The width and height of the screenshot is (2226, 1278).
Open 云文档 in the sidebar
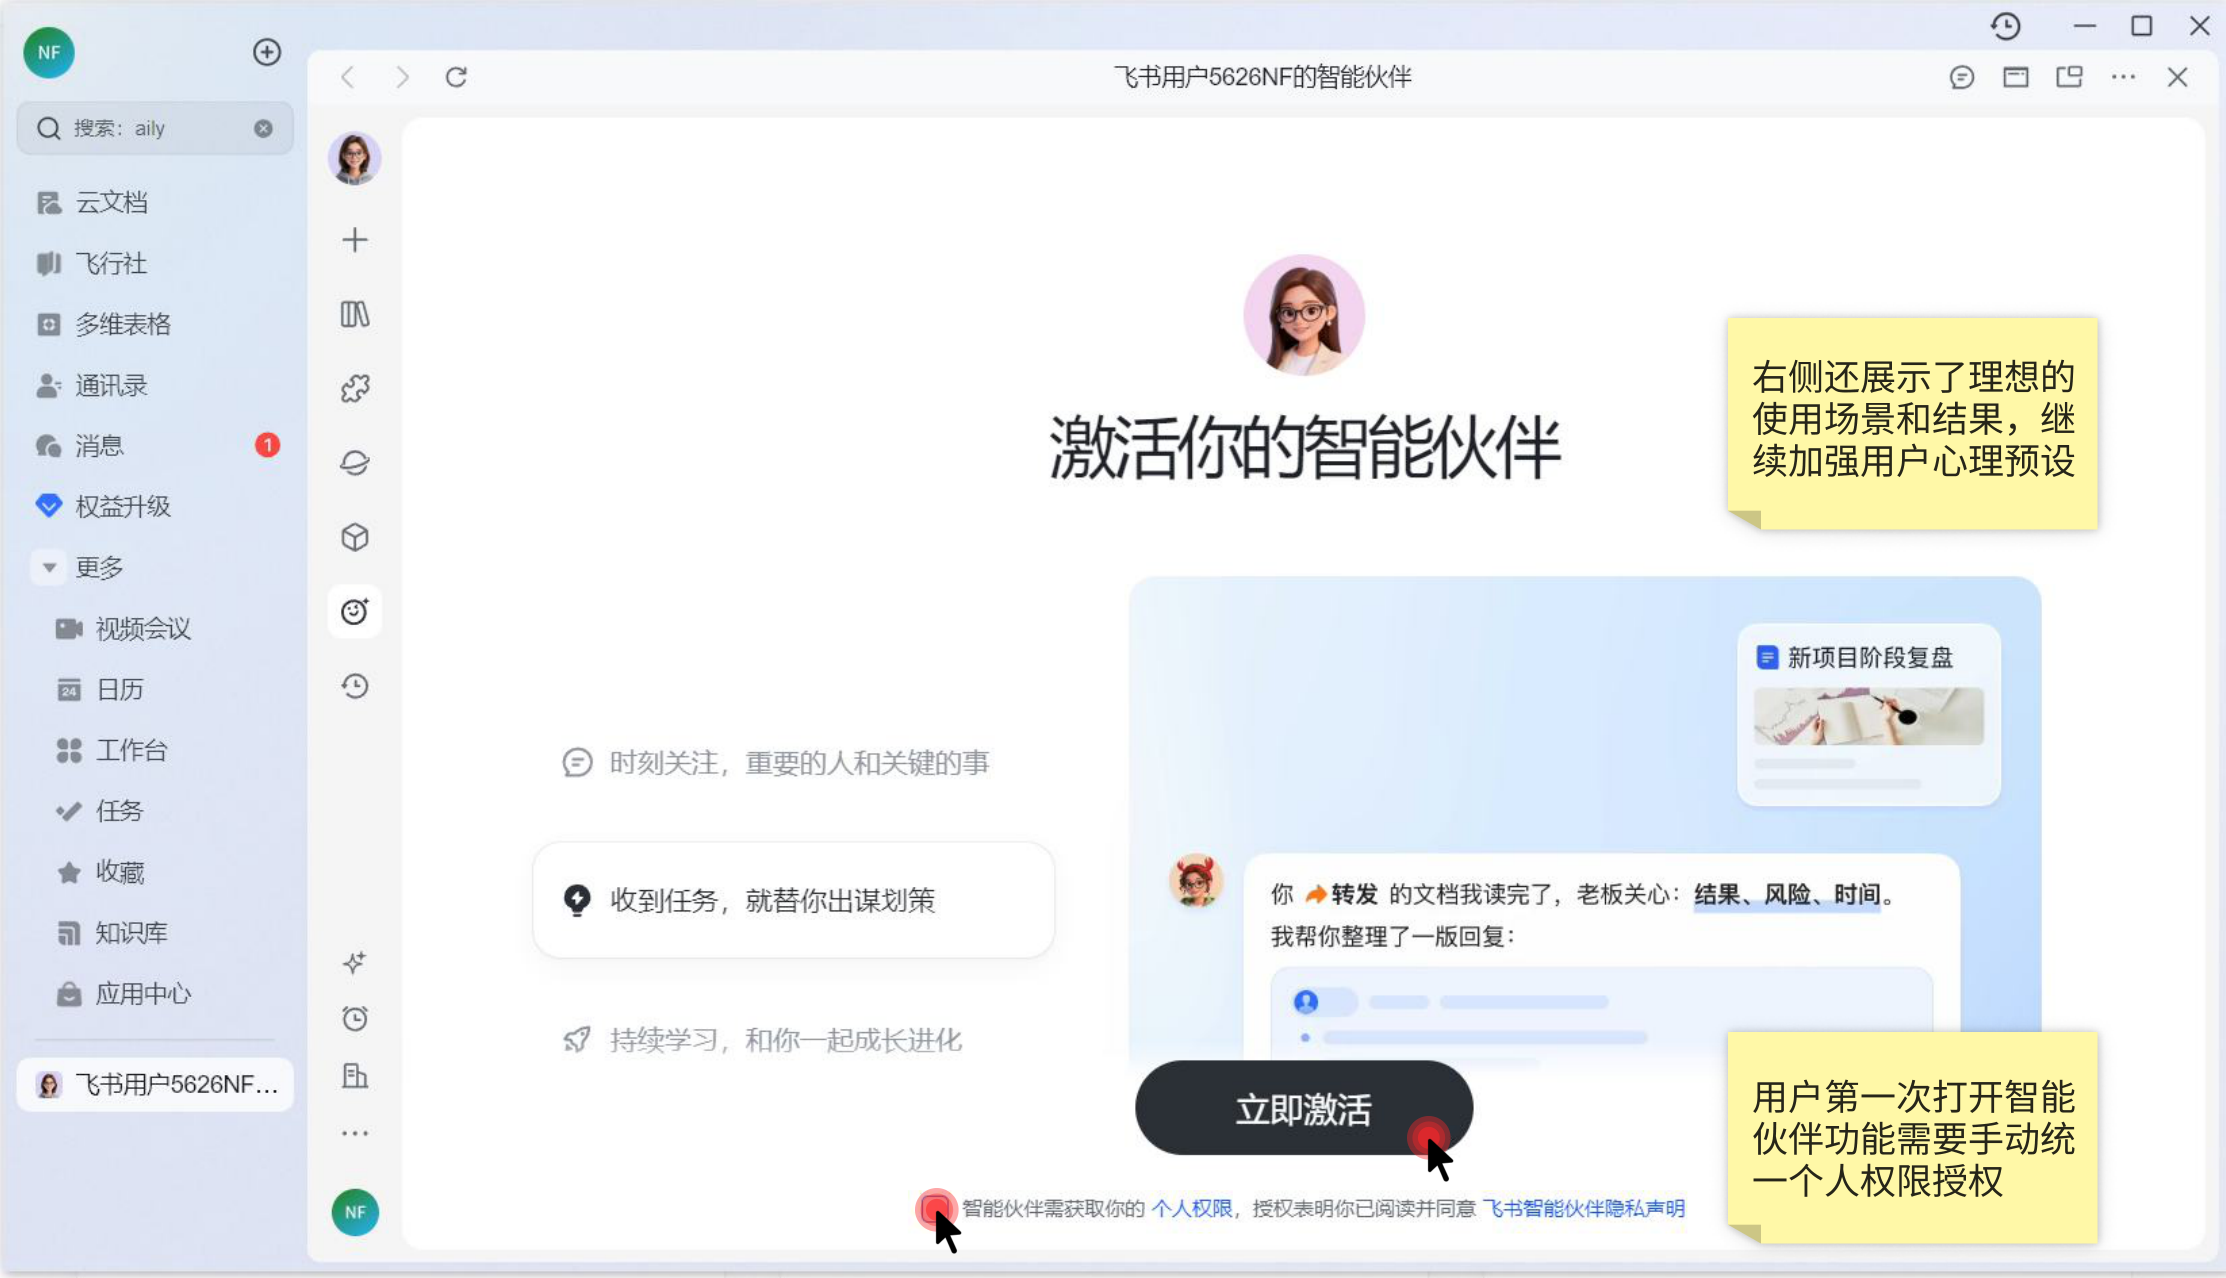155,202
